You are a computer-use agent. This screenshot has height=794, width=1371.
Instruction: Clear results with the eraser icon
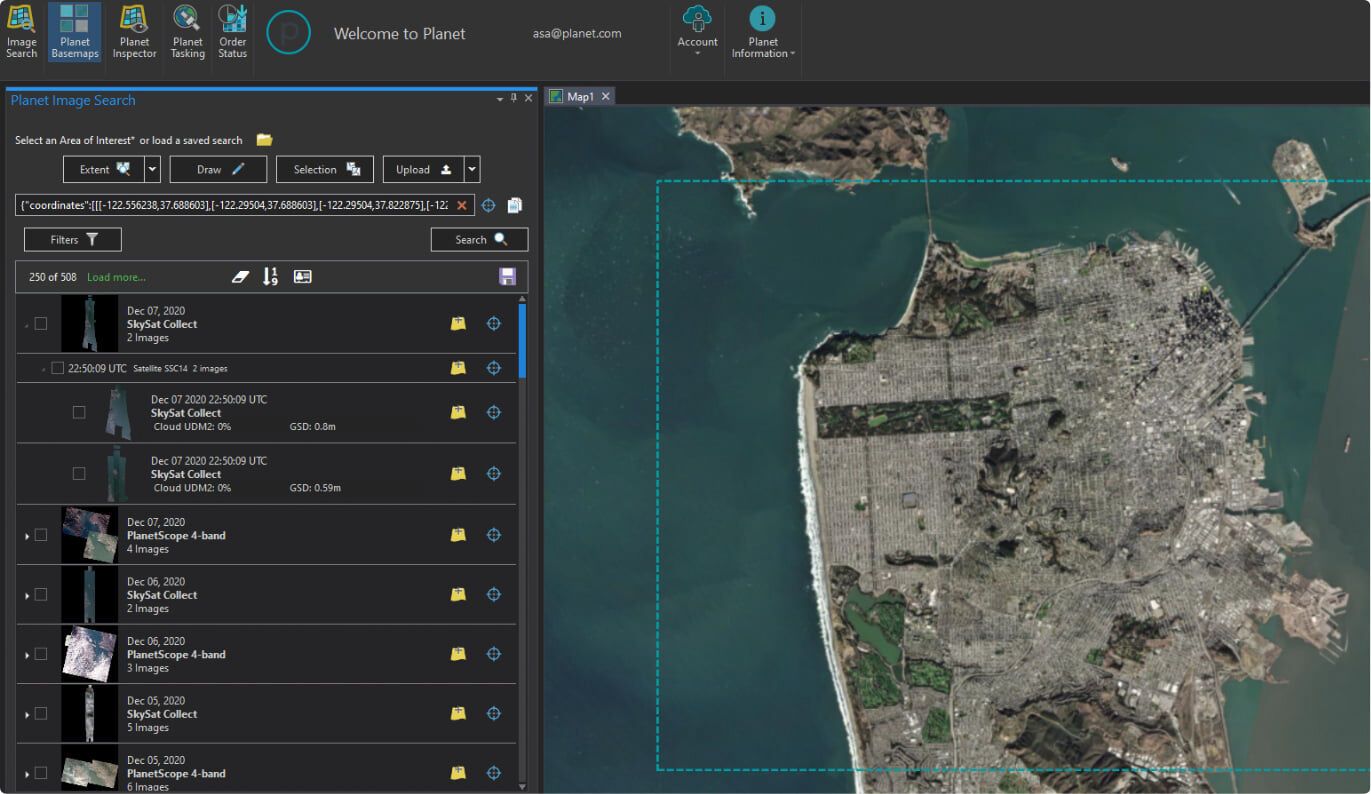[x=239, y=277]
